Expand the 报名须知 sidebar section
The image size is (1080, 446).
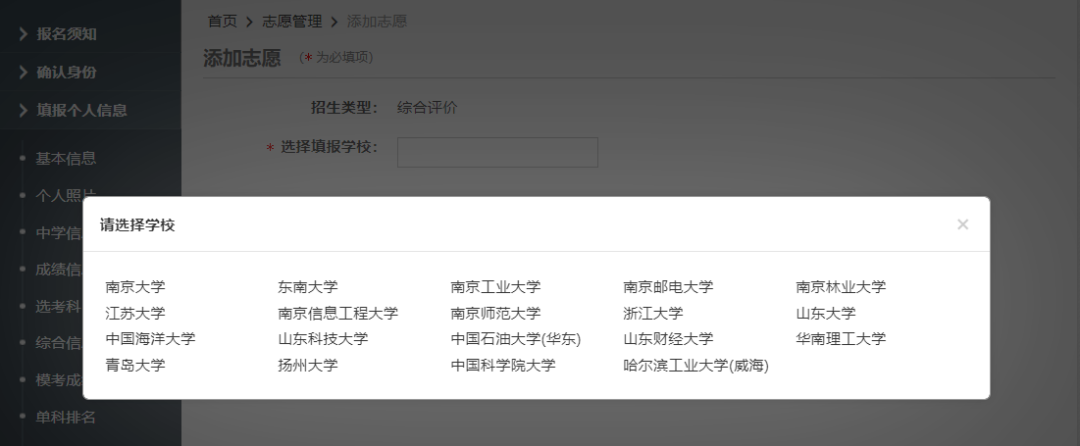tap(66, 34)
